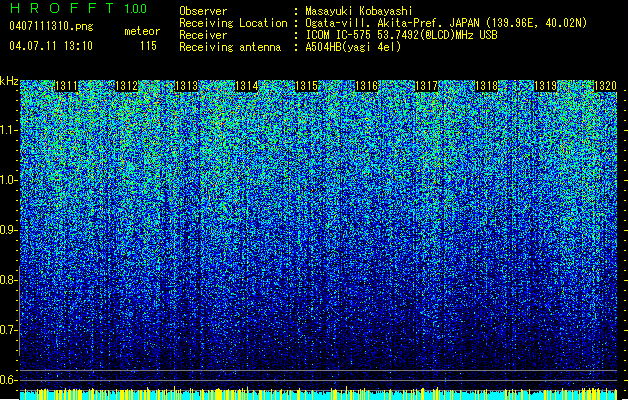The width and height of the screenshot is (629, 400).
Task: Click observer name Masayuki Kobayashi
Action: pos(359,11)
